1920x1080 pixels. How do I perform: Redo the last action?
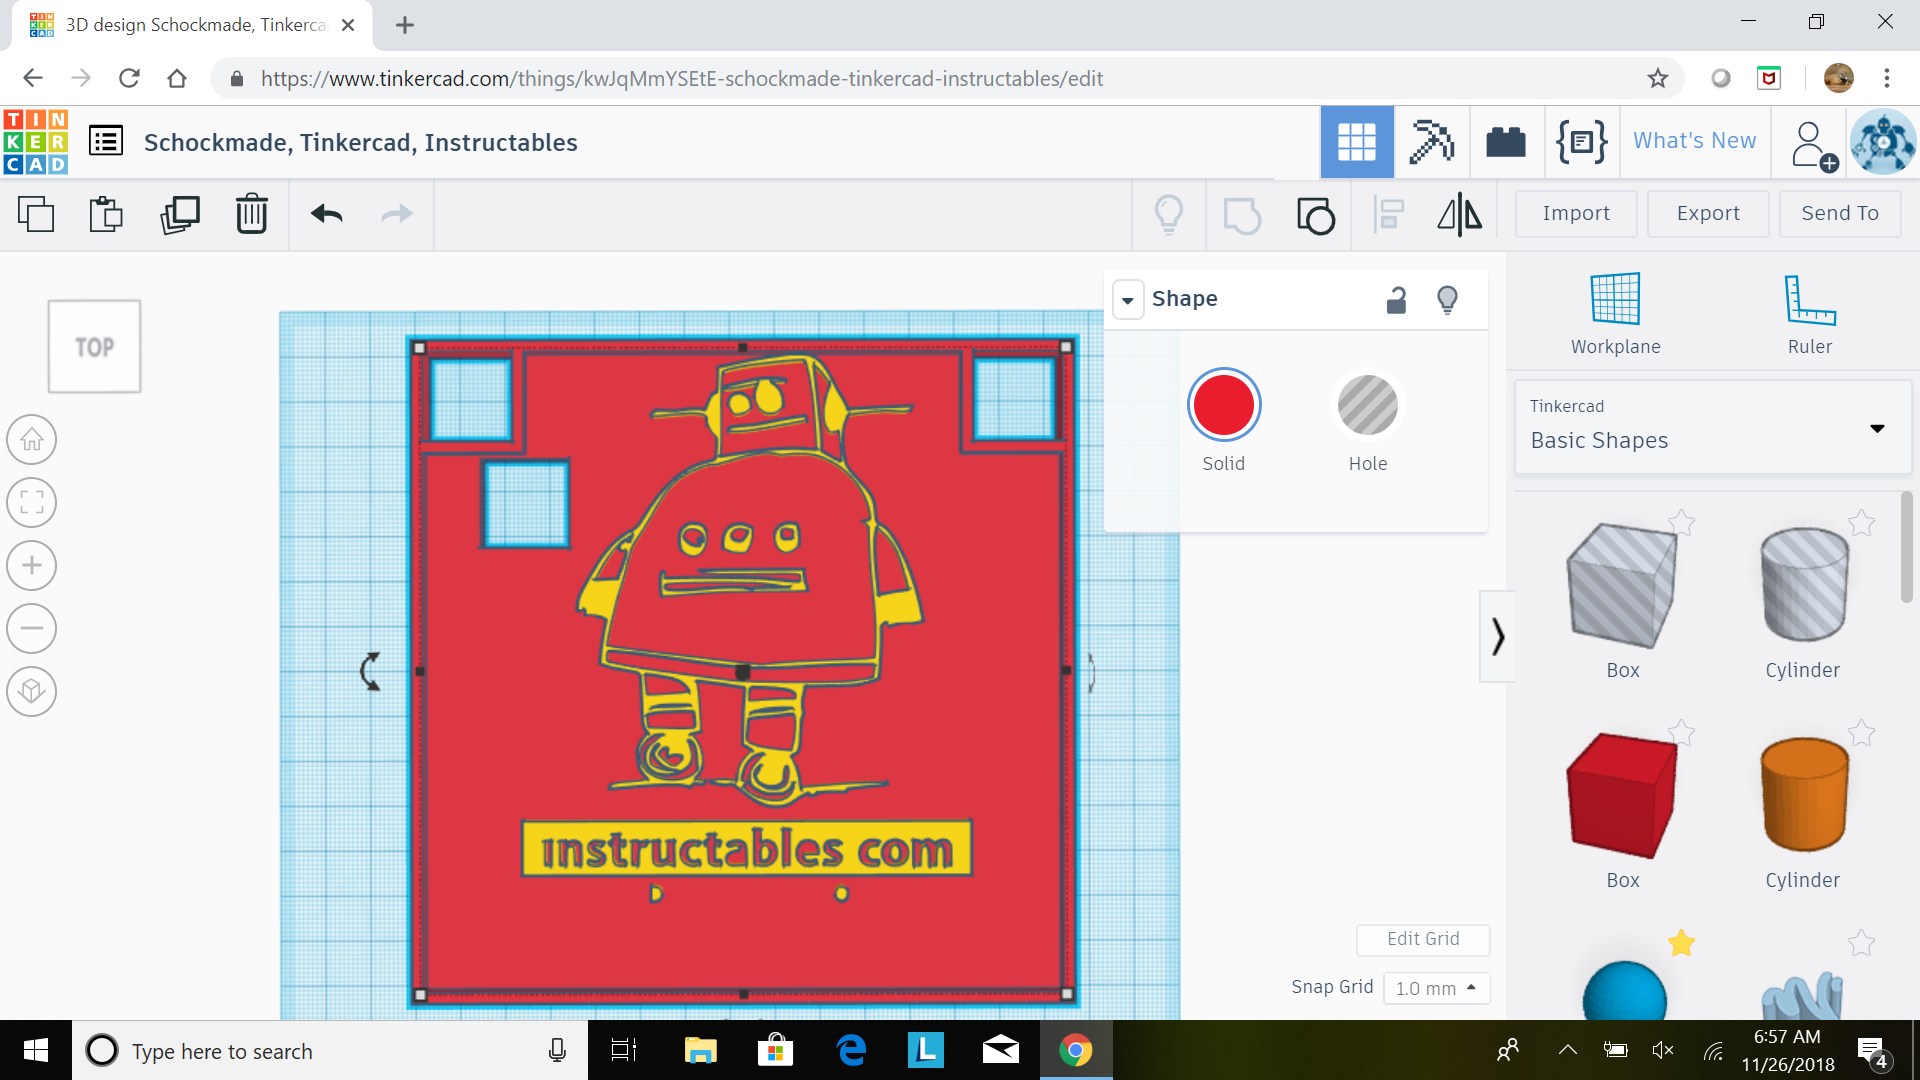tap(397, 214)
